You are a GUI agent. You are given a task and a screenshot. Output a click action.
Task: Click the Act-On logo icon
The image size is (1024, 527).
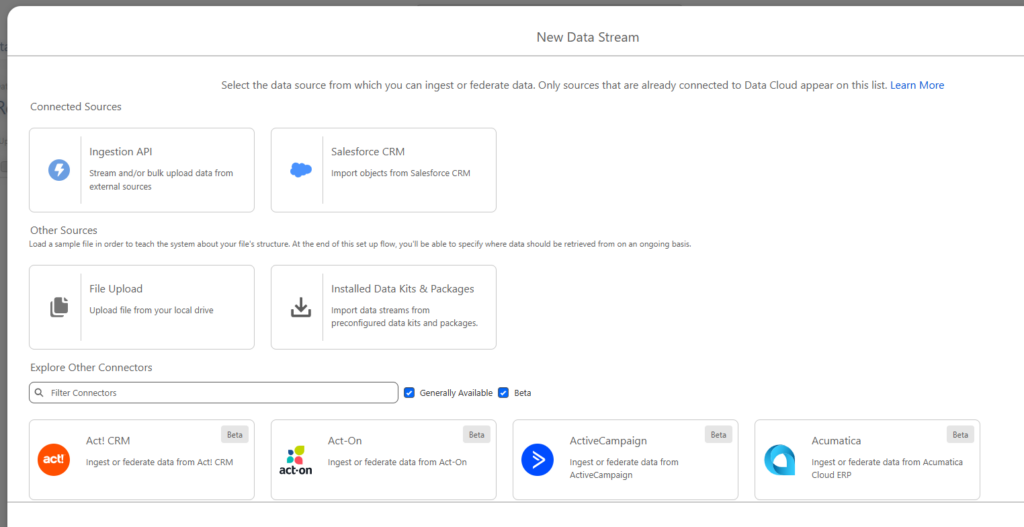[x=295, y=460]
